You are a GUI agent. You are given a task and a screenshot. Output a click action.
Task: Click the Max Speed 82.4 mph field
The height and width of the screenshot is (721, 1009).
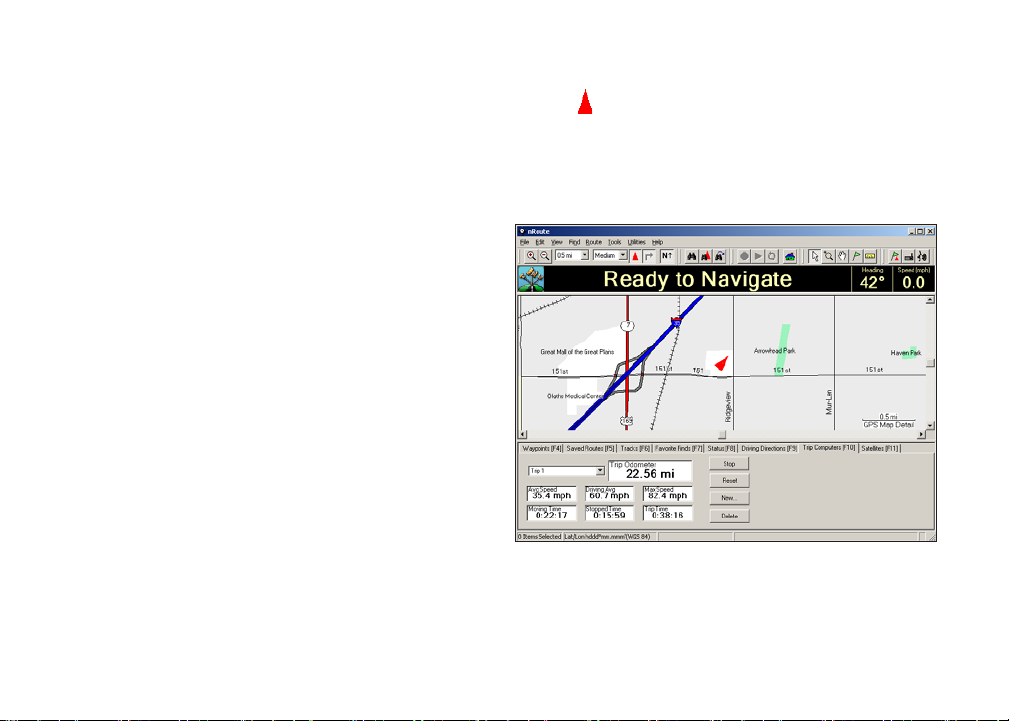pyautogui.click(x=668, y=494)
